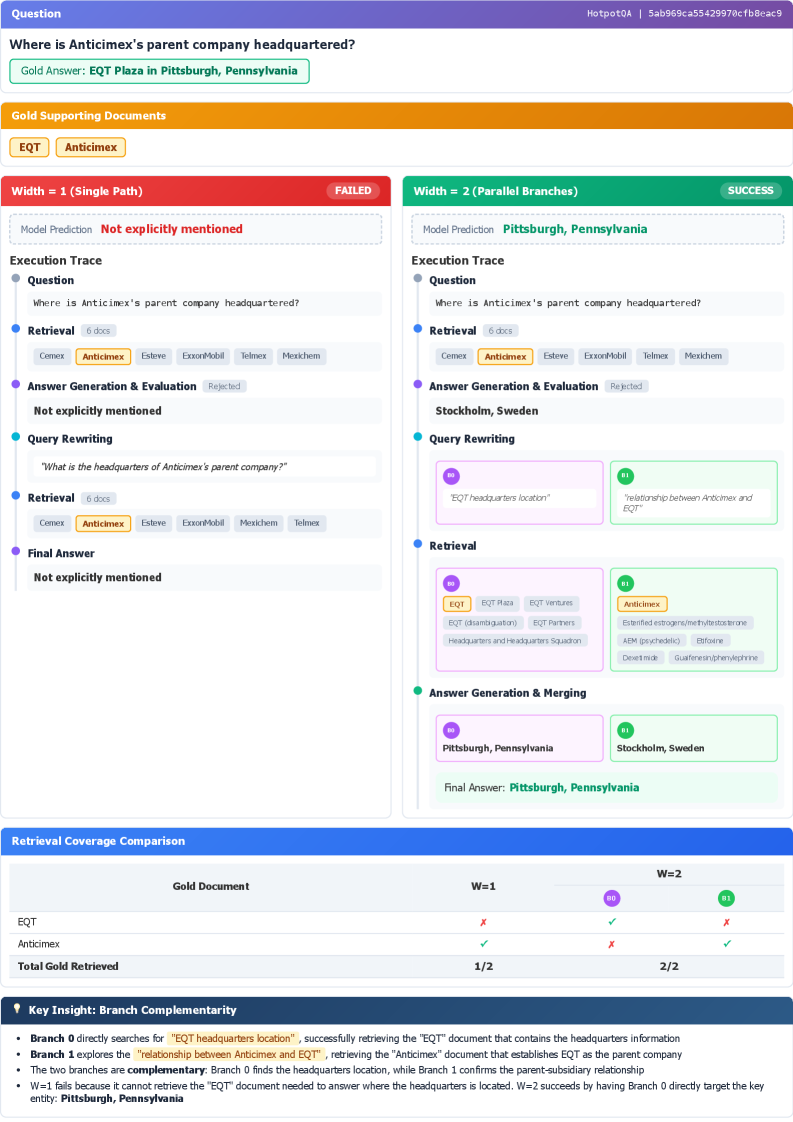This screenshot has width=793, height=1122.
Task: Open the EQT Plaza document chip
Action: pos(497,603)
